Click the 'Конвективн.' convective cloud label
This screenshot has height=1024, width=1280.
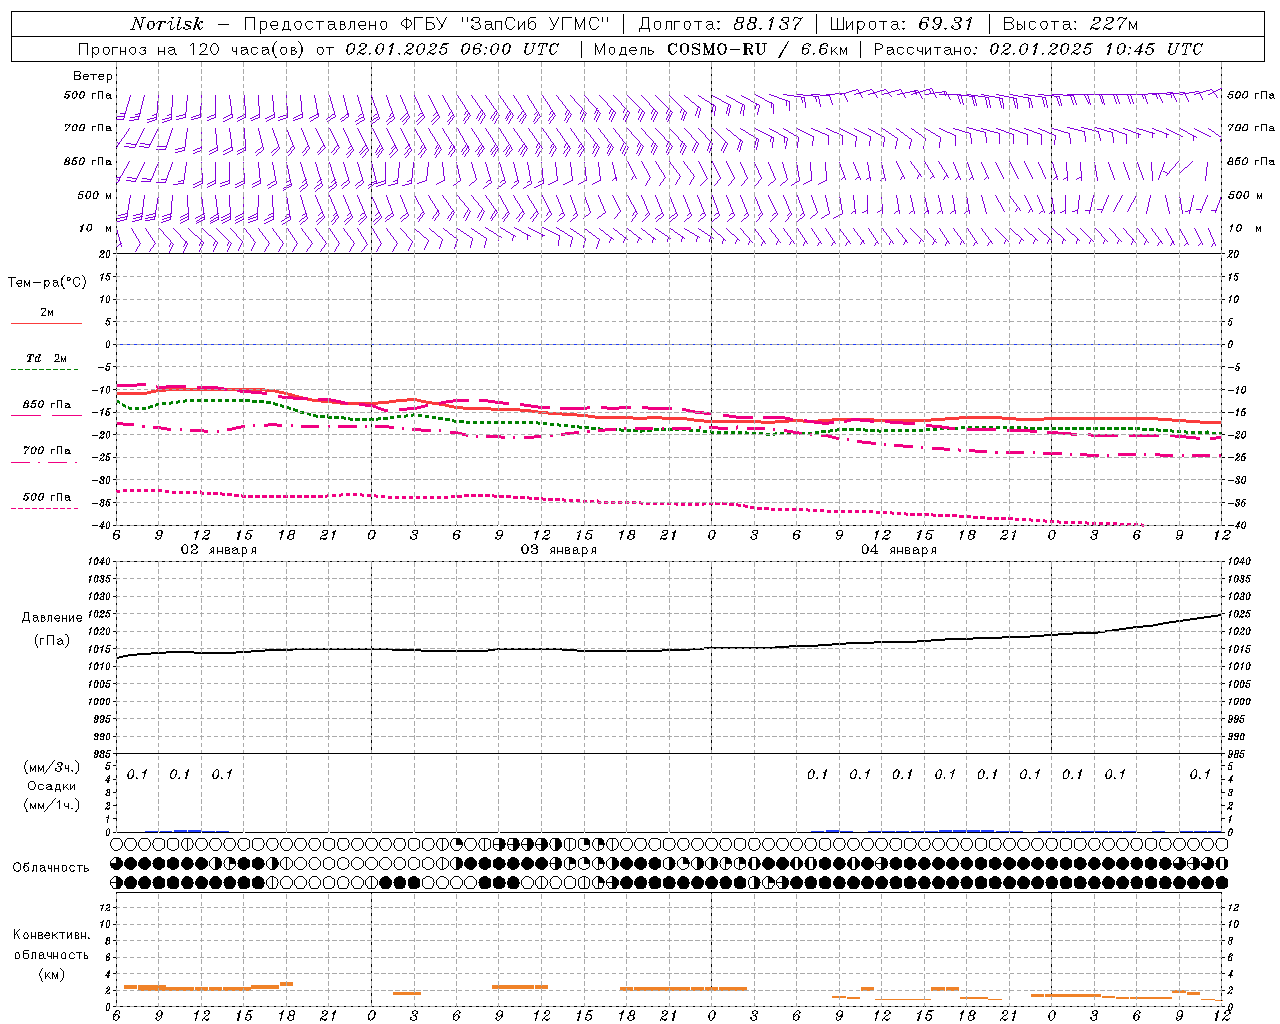(x=52, y=935)
